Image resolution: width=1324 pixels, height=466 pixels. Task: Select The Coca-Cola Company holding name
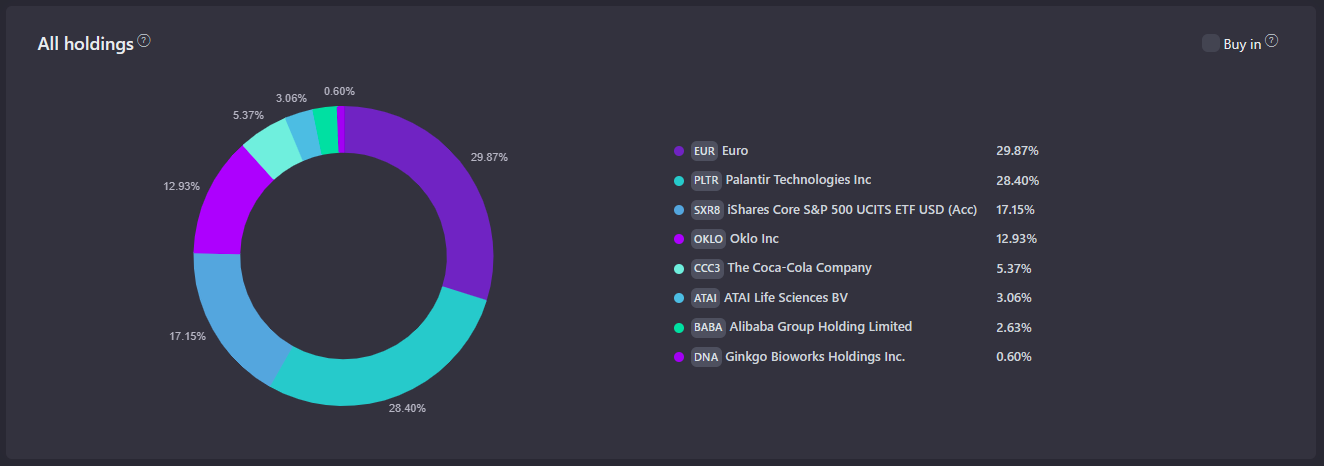pyautogui.click(x=799, y=268)
